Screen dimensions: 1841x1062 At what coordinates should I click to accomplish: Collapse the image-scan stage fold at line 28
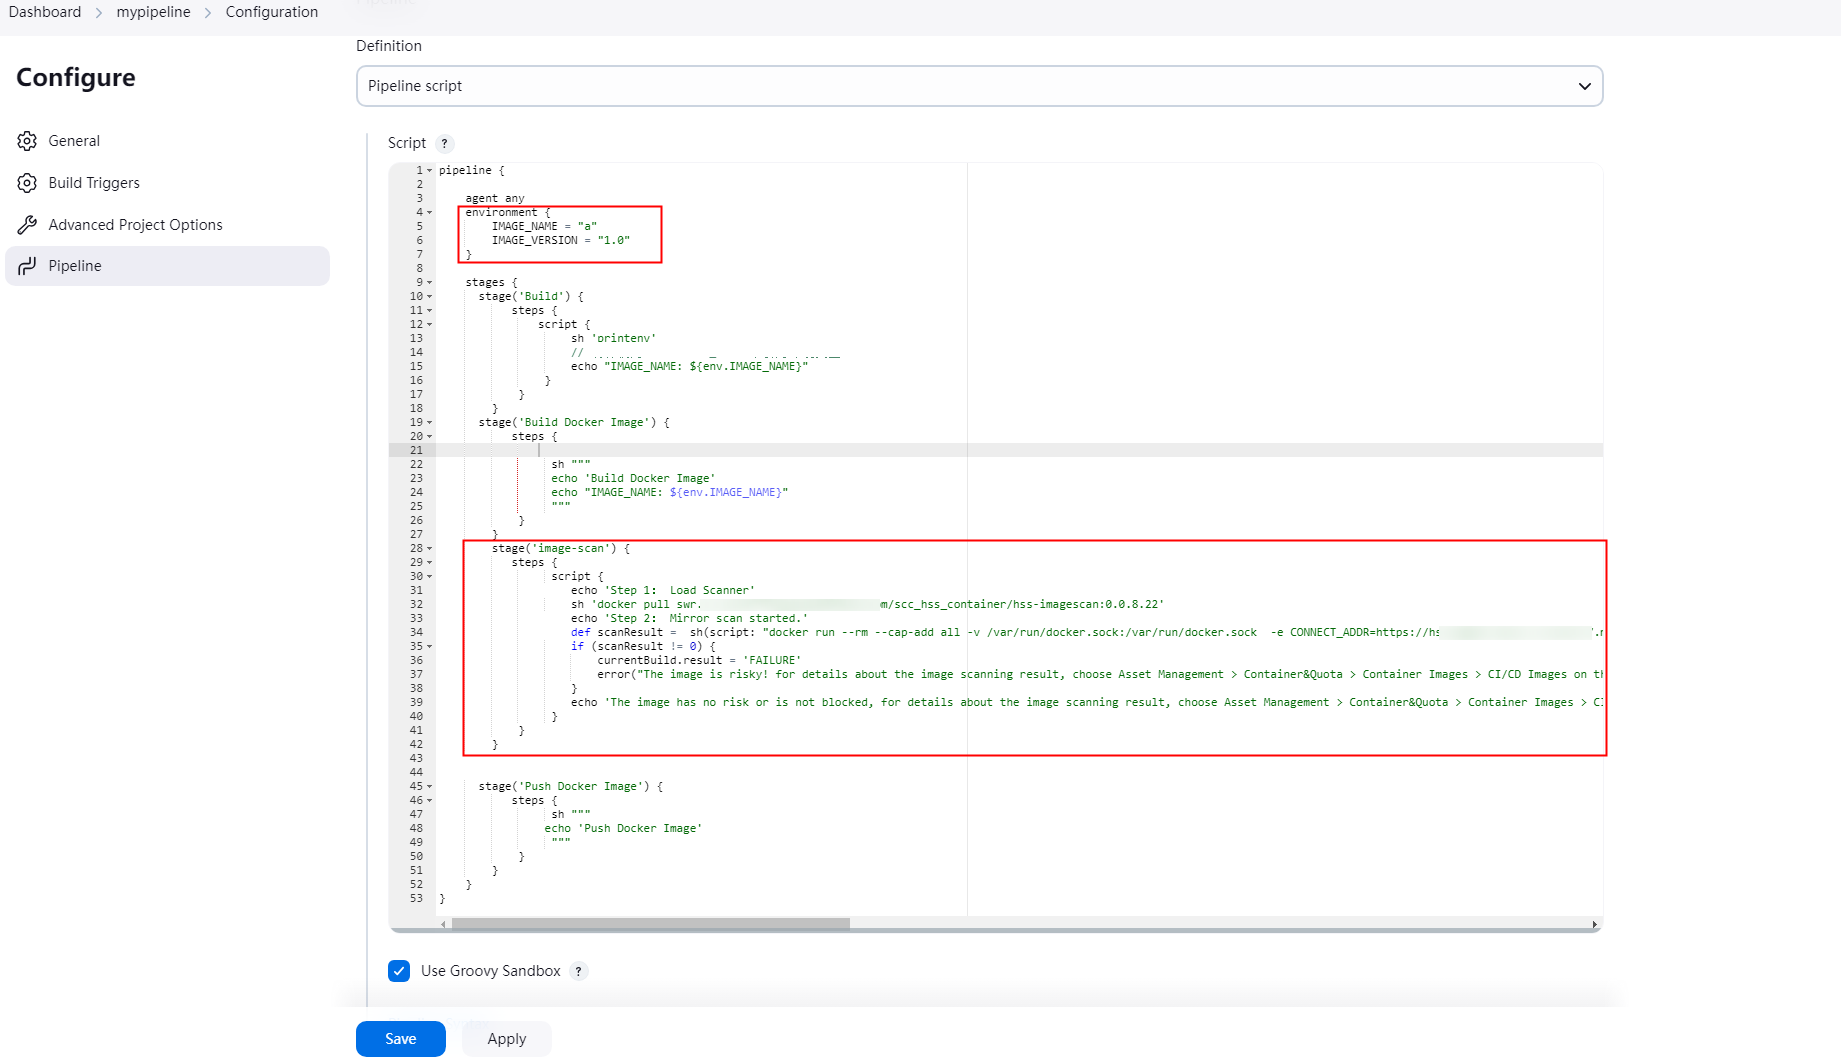[x=430, y=548]
